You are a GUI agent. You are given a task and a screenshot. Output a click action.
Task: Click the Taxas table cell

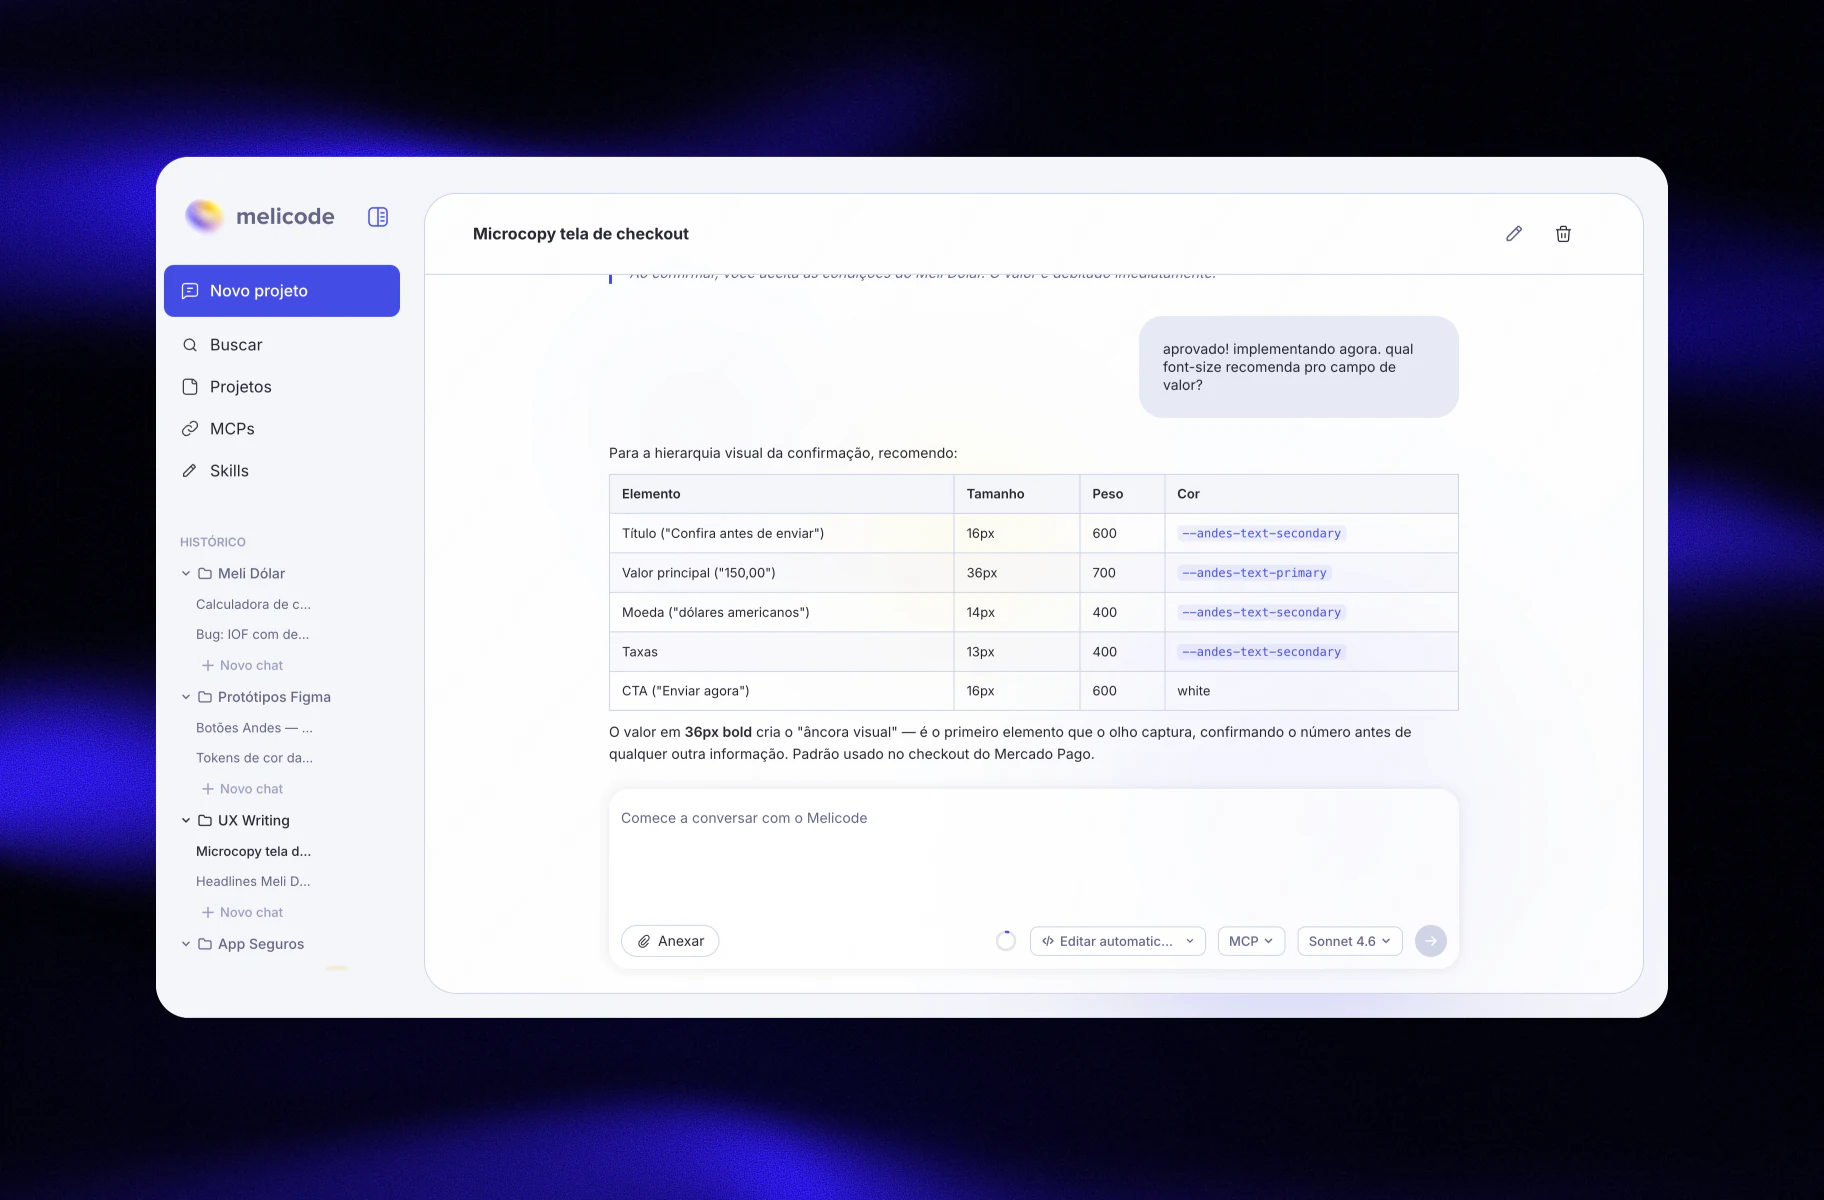point(781,652)
